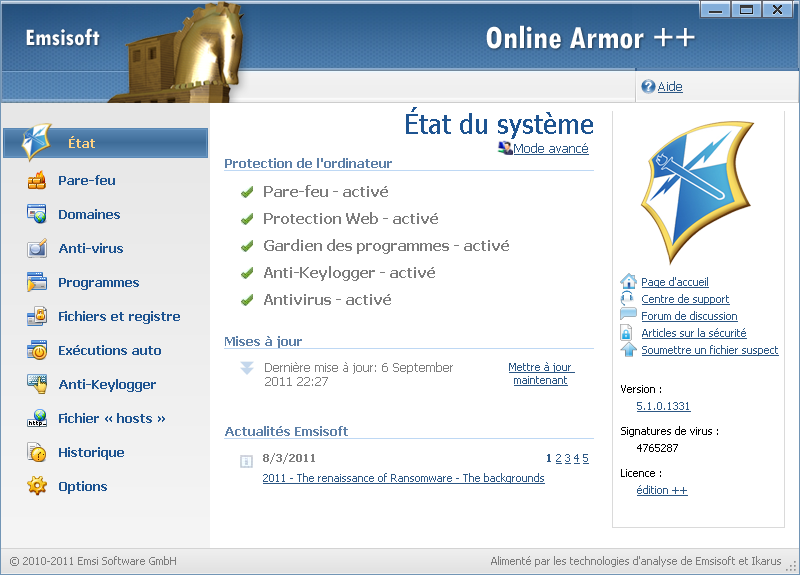Click the Mode avancé user icon
The image size is (800, 575).
click(505, 148)
